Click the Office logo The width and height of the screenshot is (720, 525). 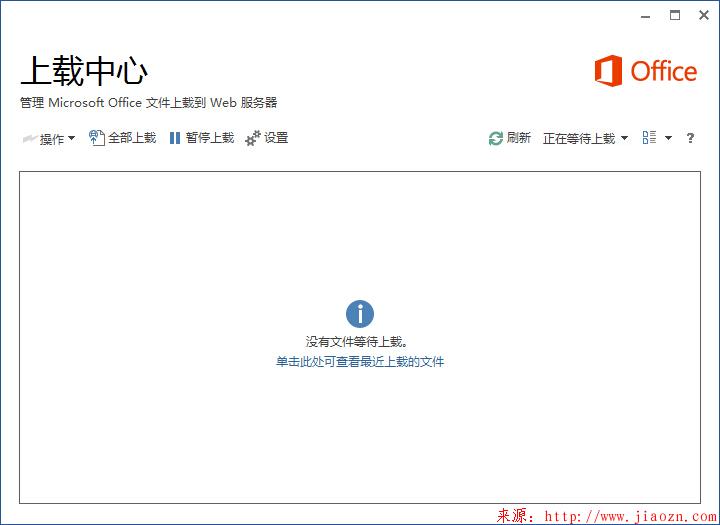[x=646, y=71]
